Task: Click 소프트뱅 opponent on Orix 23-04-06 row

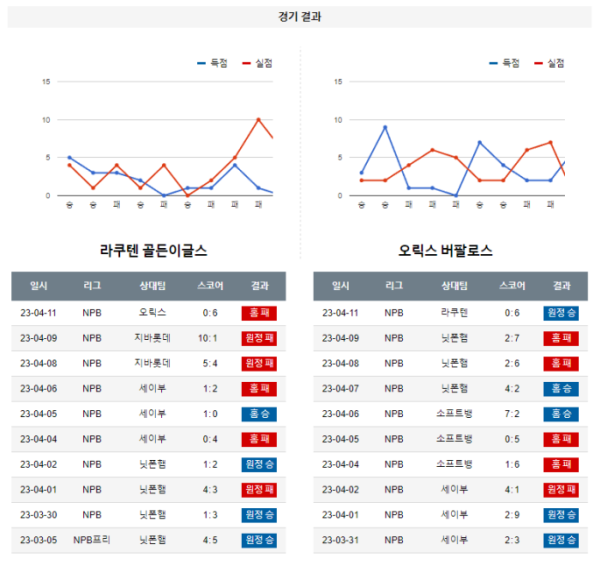Action: point(454,414)
